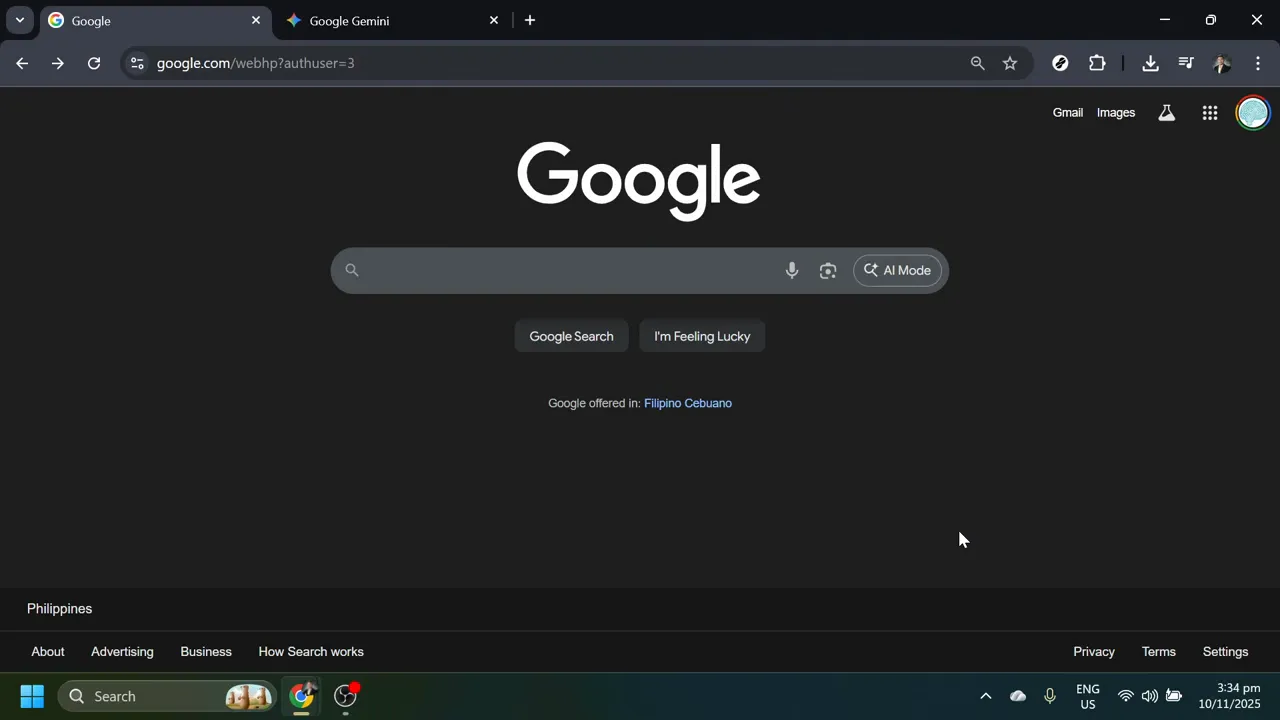Open OBS Studio from the taskbar

click(346, 696)
